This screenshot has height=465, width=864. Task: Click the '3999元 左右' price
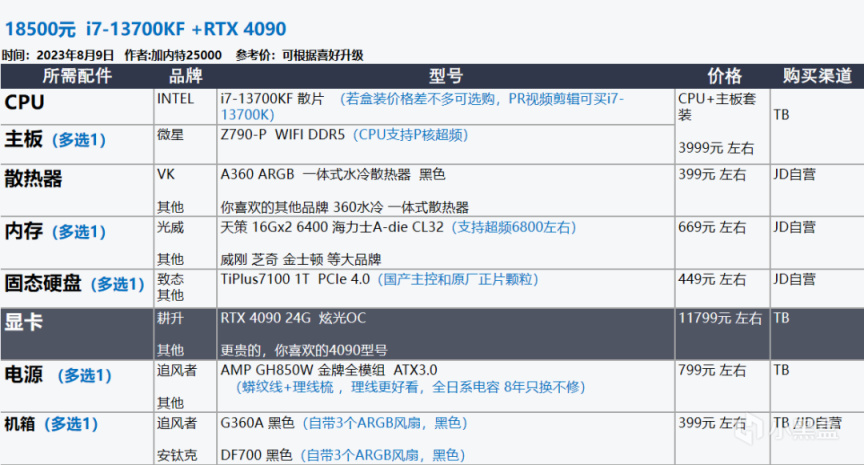coord(716,148)
